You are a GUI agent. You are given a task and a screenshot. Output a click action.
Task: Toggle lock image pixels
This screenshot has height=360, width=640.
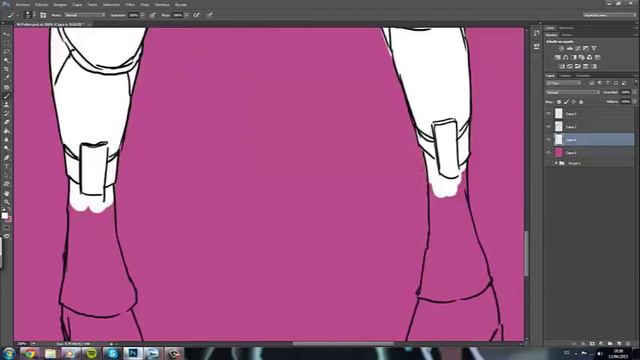click(x=566, y=102)
